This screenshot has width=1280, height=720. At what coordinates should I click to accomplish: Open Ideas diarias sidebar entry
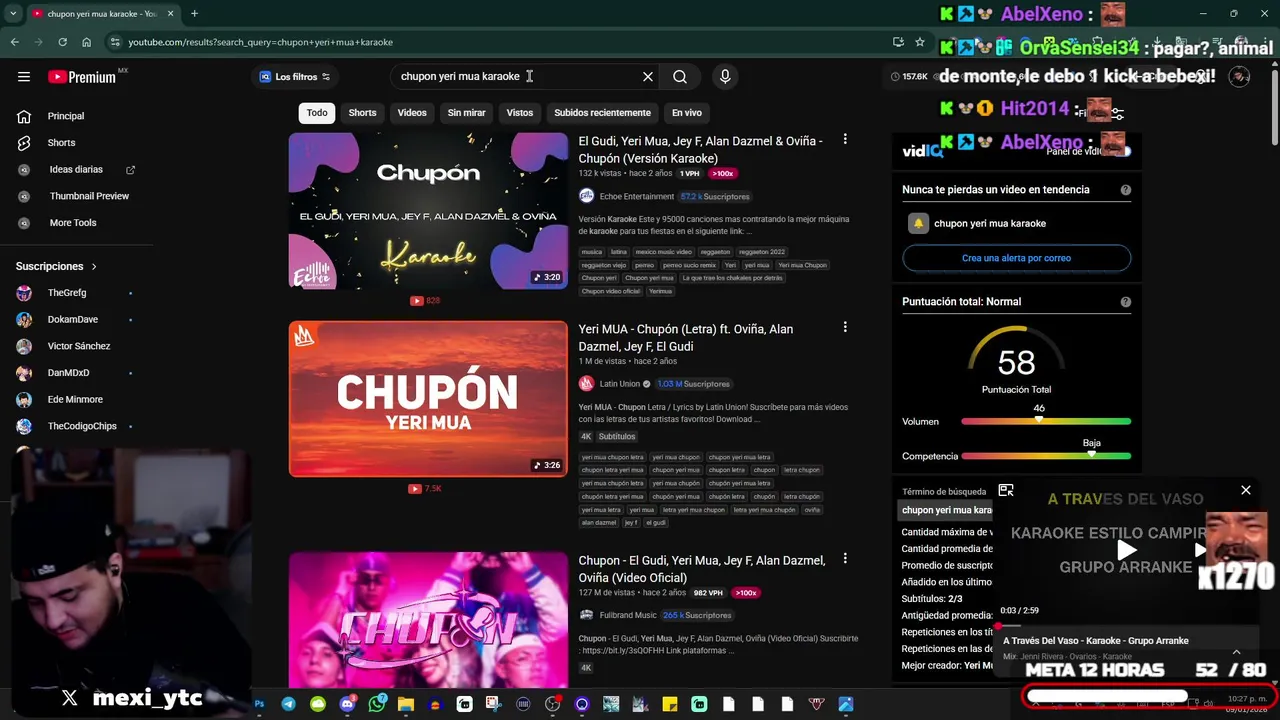coord(76,170)
